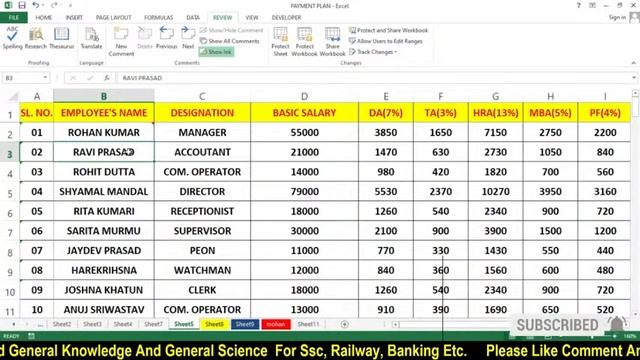
Task: Switch to blue Sheet9 tab
Action: 245,324
